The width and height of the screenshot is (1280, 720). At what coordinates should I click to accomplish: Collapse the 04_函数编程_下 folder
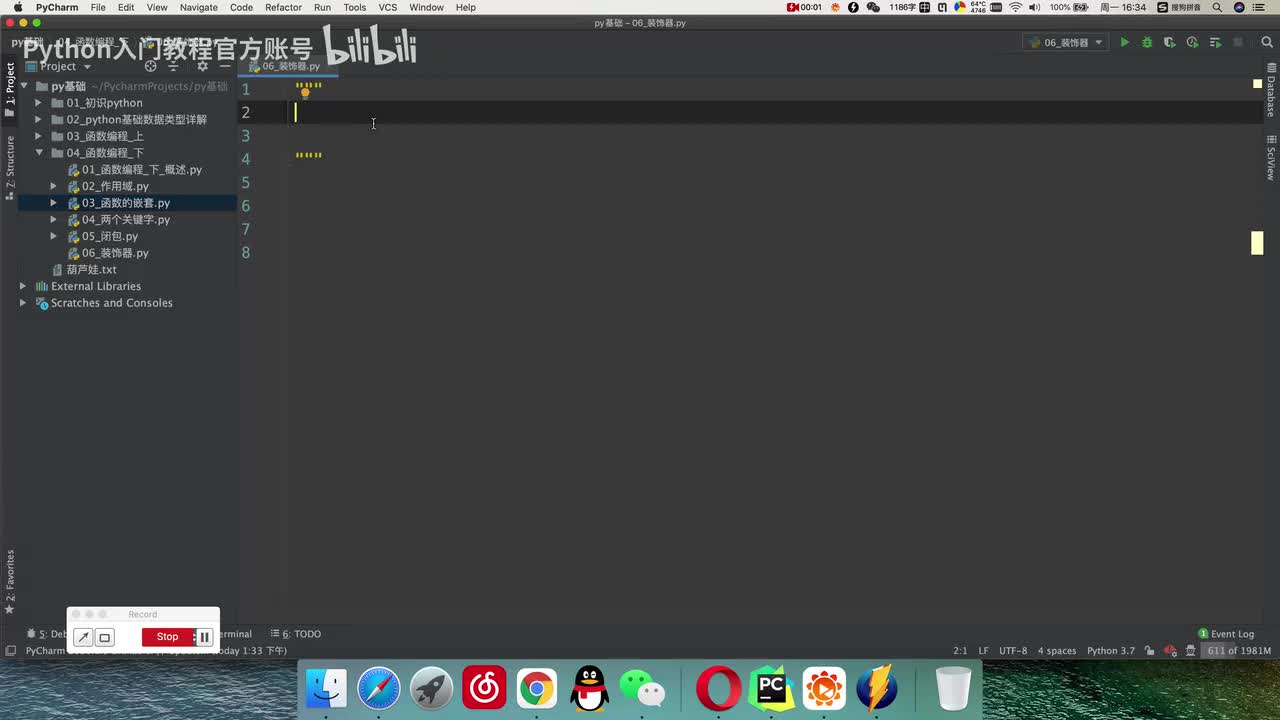click(39, 153)
